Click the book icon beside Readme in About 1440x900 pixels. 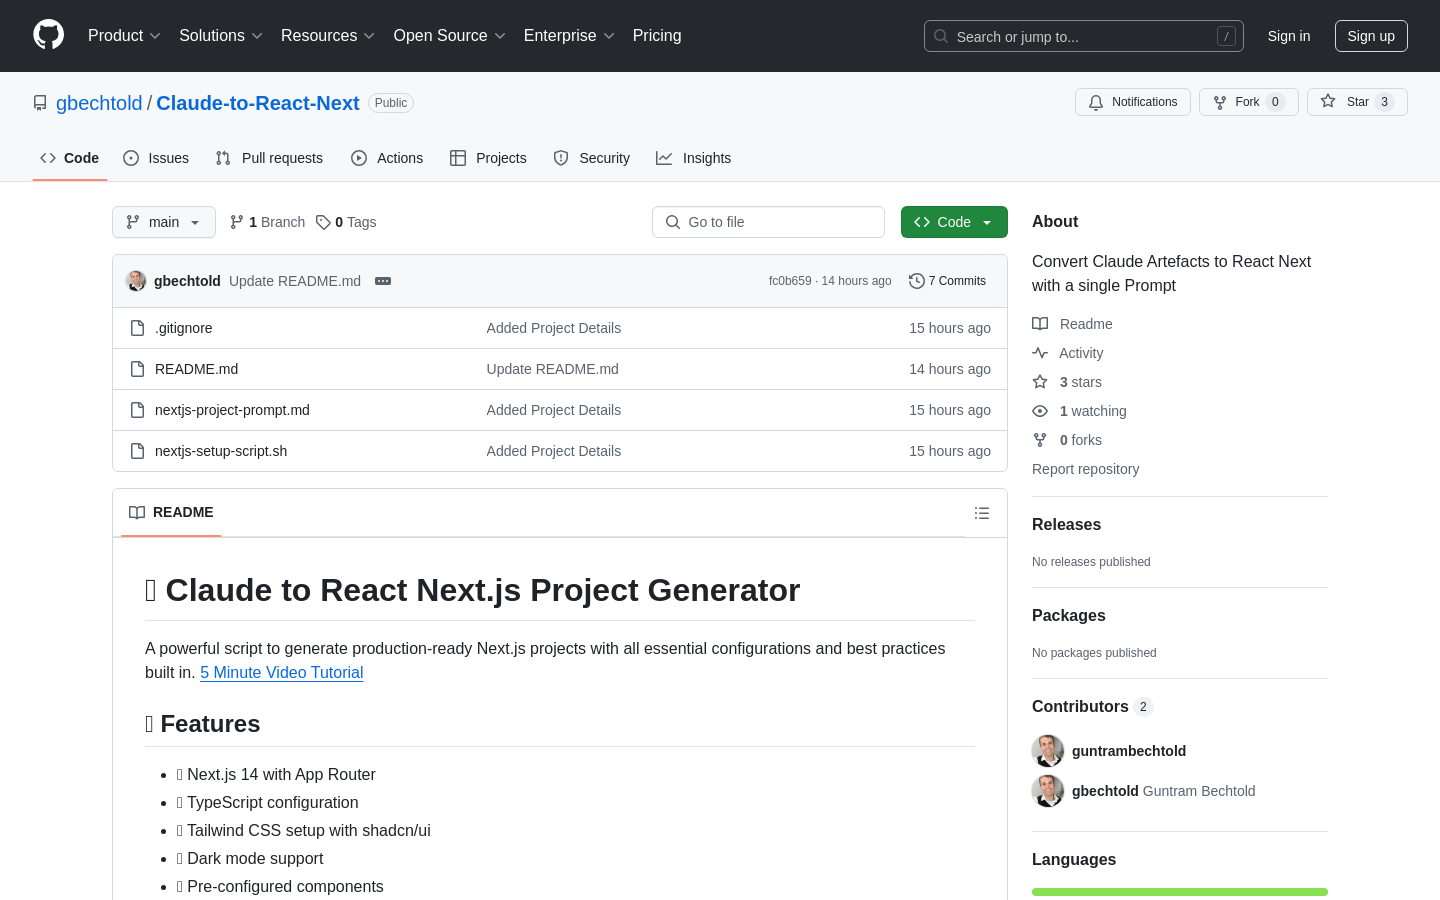[1040, 324]
